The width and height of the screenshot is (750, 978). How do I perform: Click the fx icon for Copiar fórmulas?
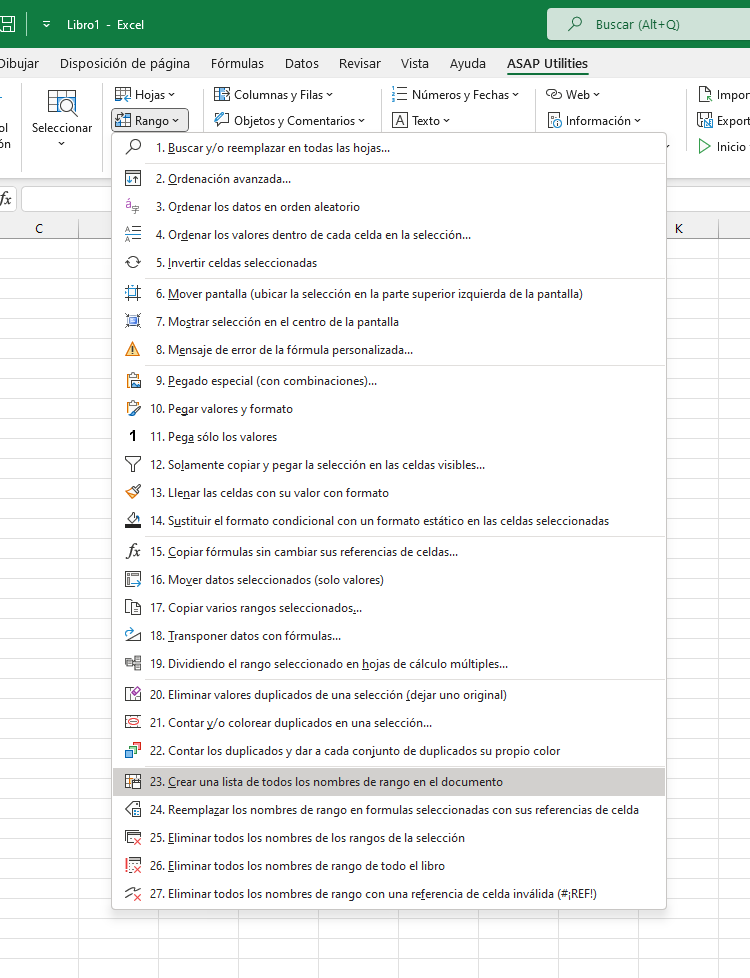click(133, 551)
